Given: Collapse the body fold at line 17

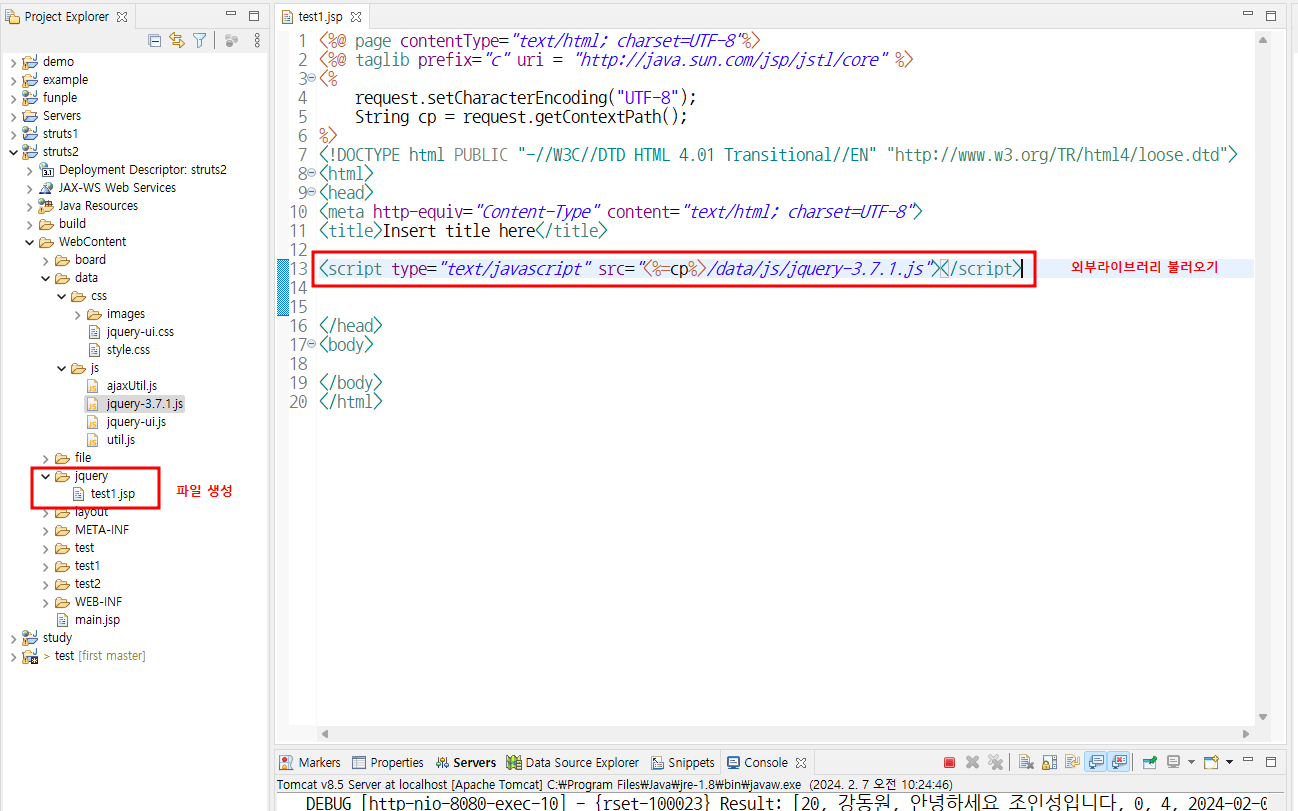Looking at the screenshot, I should 312,344.
